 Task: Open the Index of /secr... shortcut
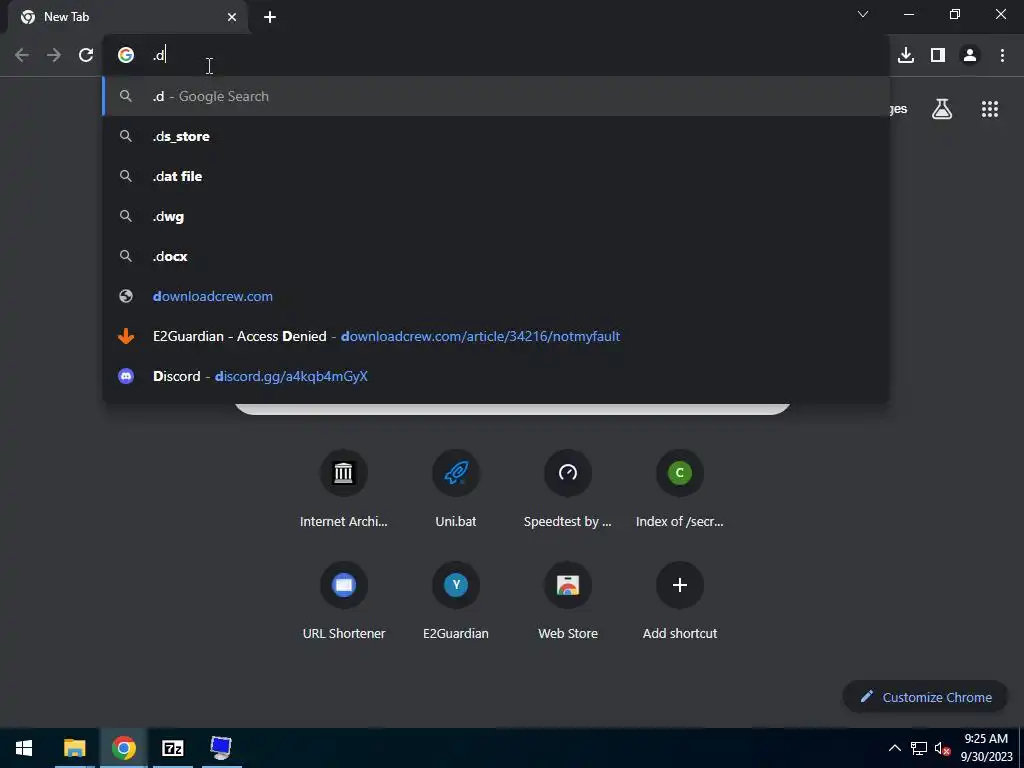tap(680, 488)
